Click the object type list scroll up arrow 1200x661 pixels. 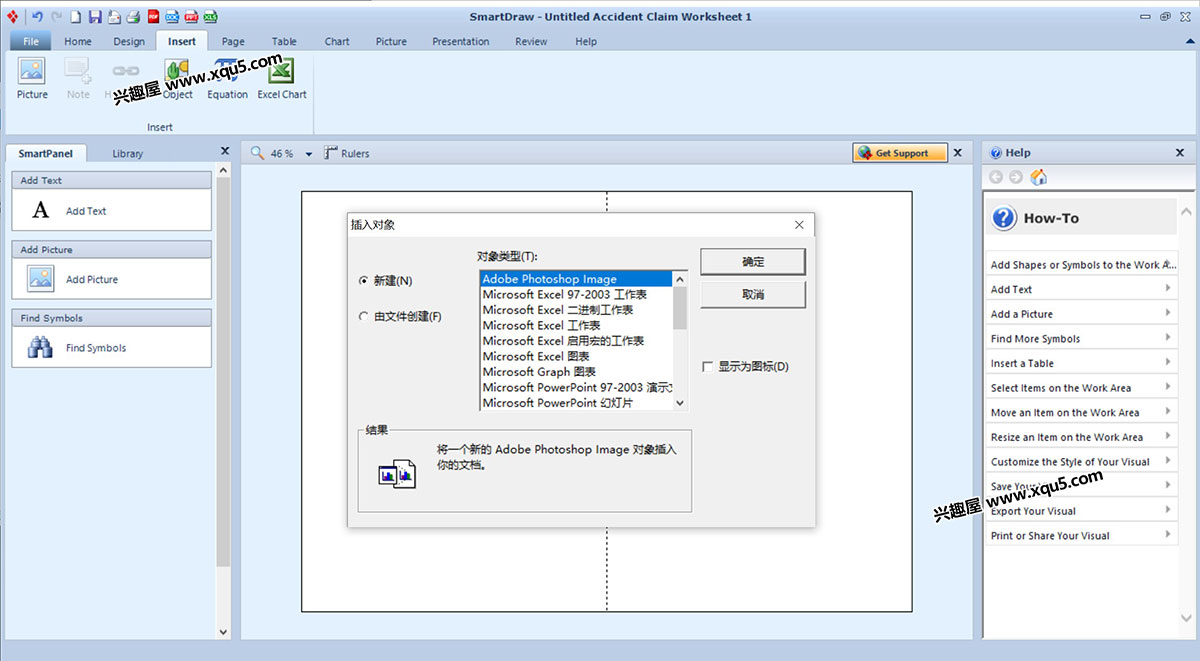[680, 279]
